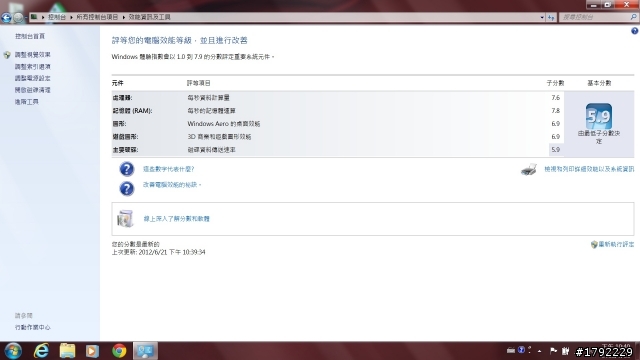Open the address bar history dropdown arrow

542,17
